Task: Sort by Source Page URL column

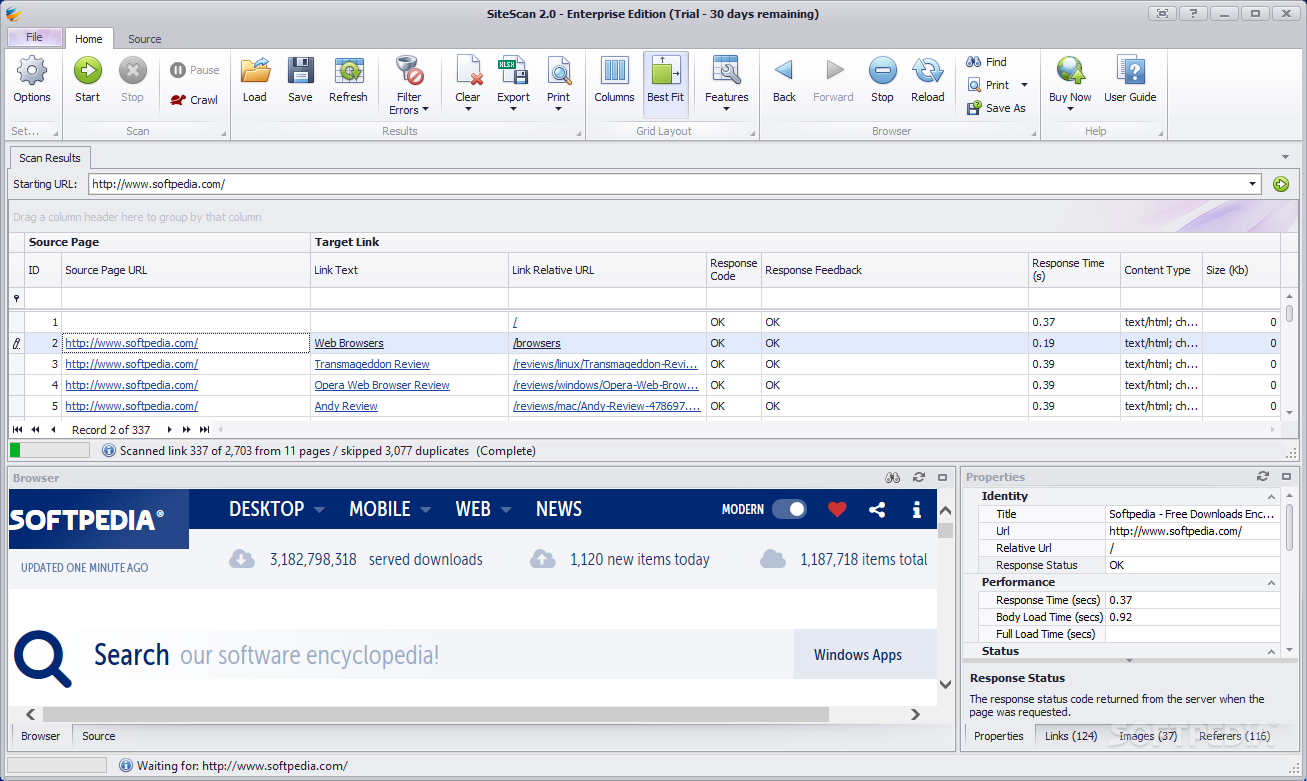Action: [186, 270]
